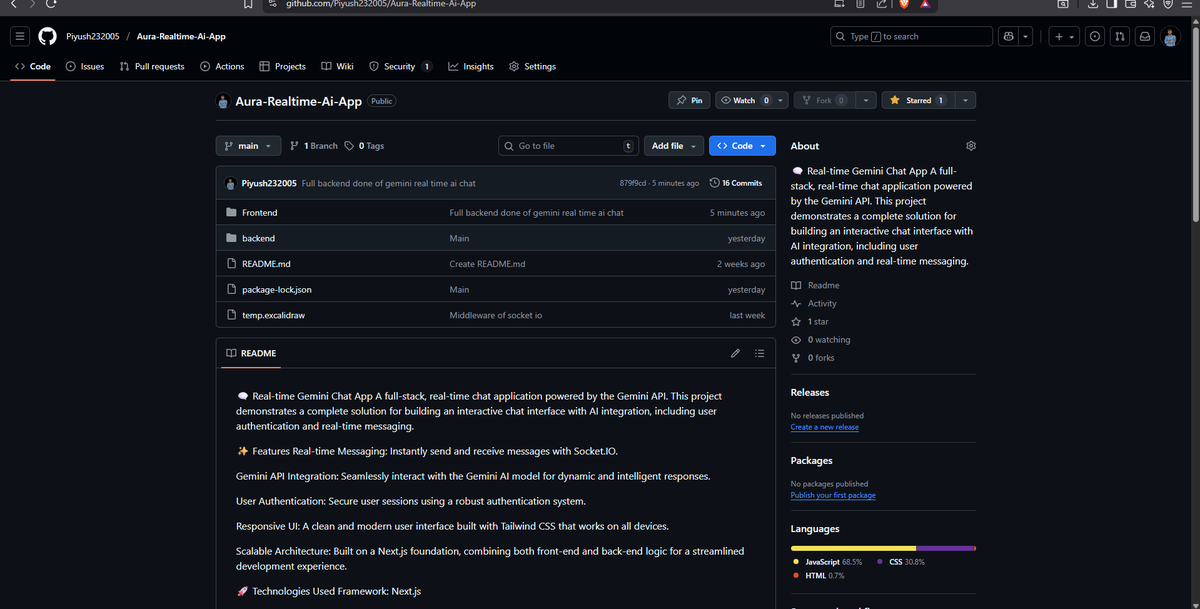
Task: Switch to the Projects tab
Action: [x=283, y=66]
